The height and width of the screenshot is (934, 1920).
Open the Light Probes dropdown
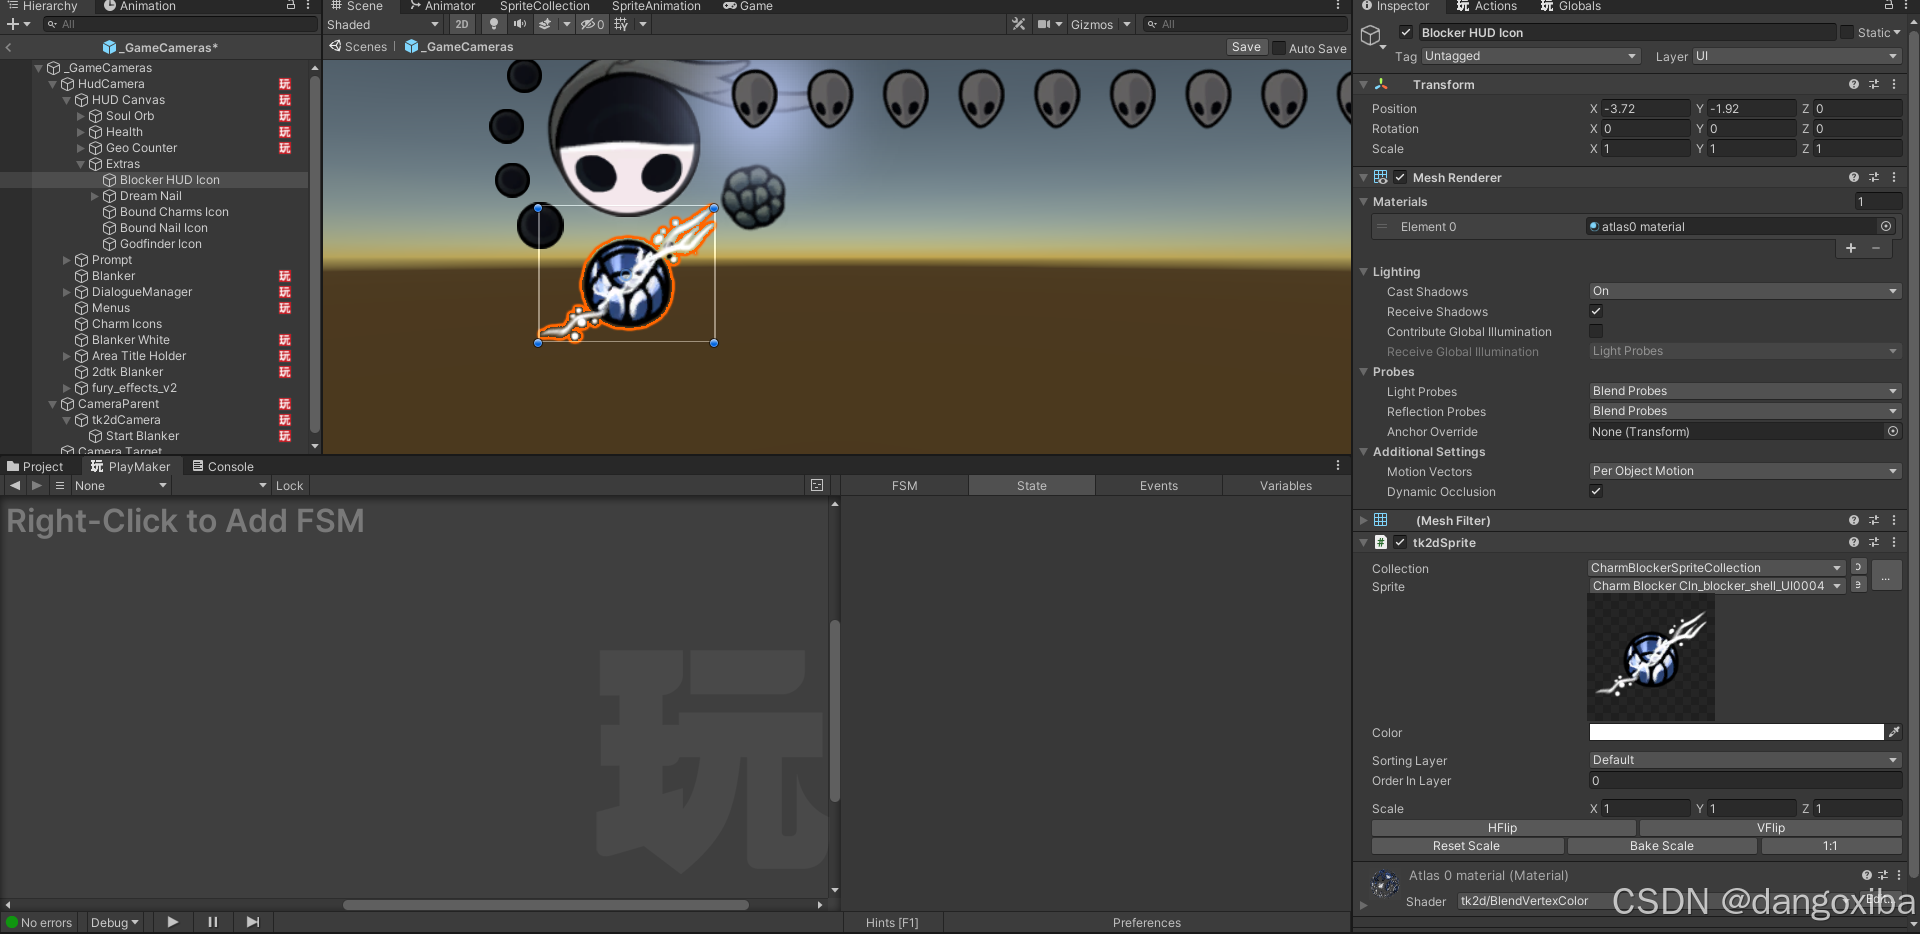[1745, 391]
